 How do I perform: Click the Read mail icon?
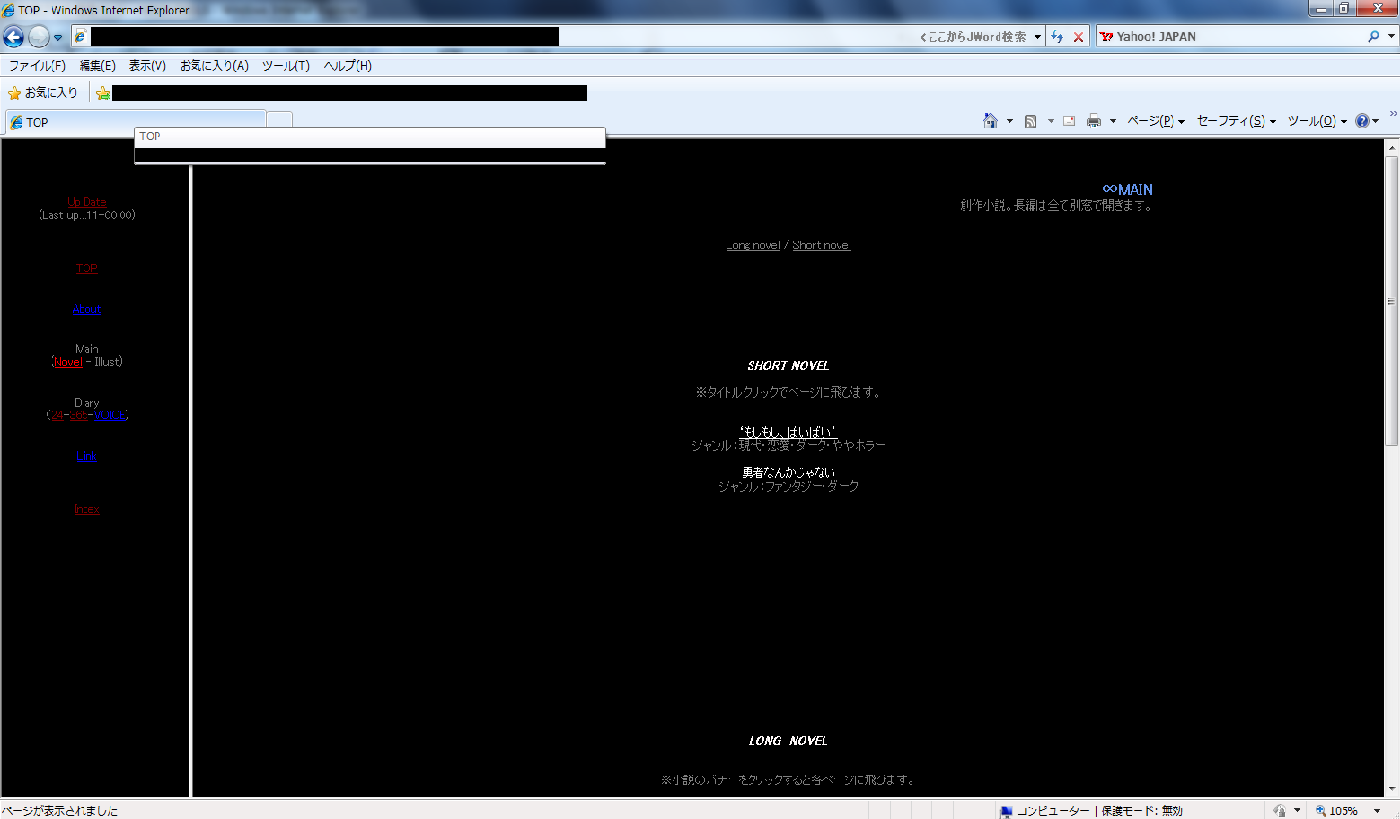click(1069, 121)
